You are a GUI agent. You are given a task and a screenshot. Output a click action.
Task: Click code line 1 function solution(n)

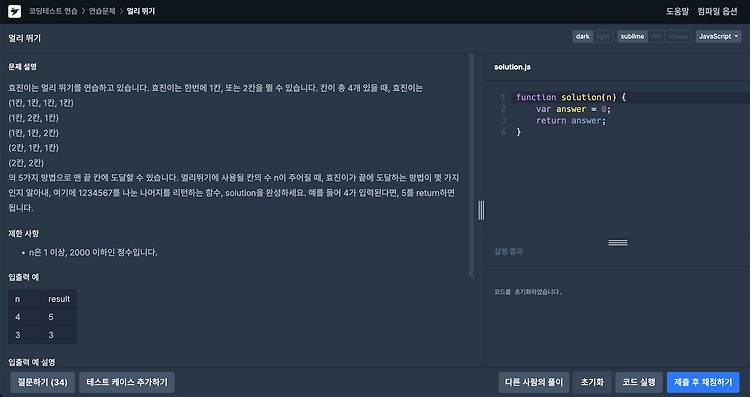click(x=571, y=97)
